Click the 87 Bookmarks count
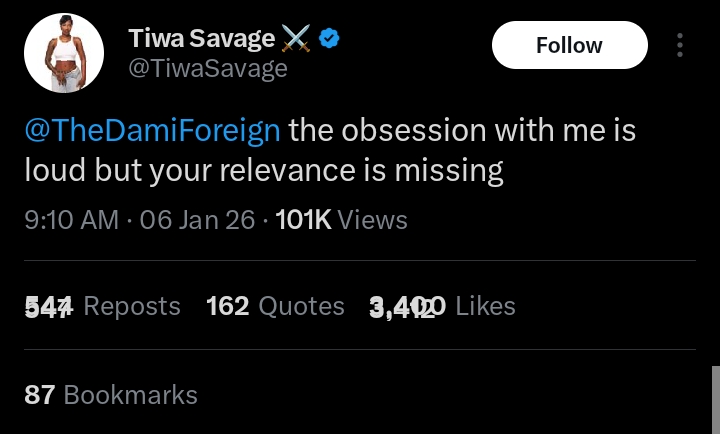The width and height of the screenshot is (720, 434). pos(111,394)
